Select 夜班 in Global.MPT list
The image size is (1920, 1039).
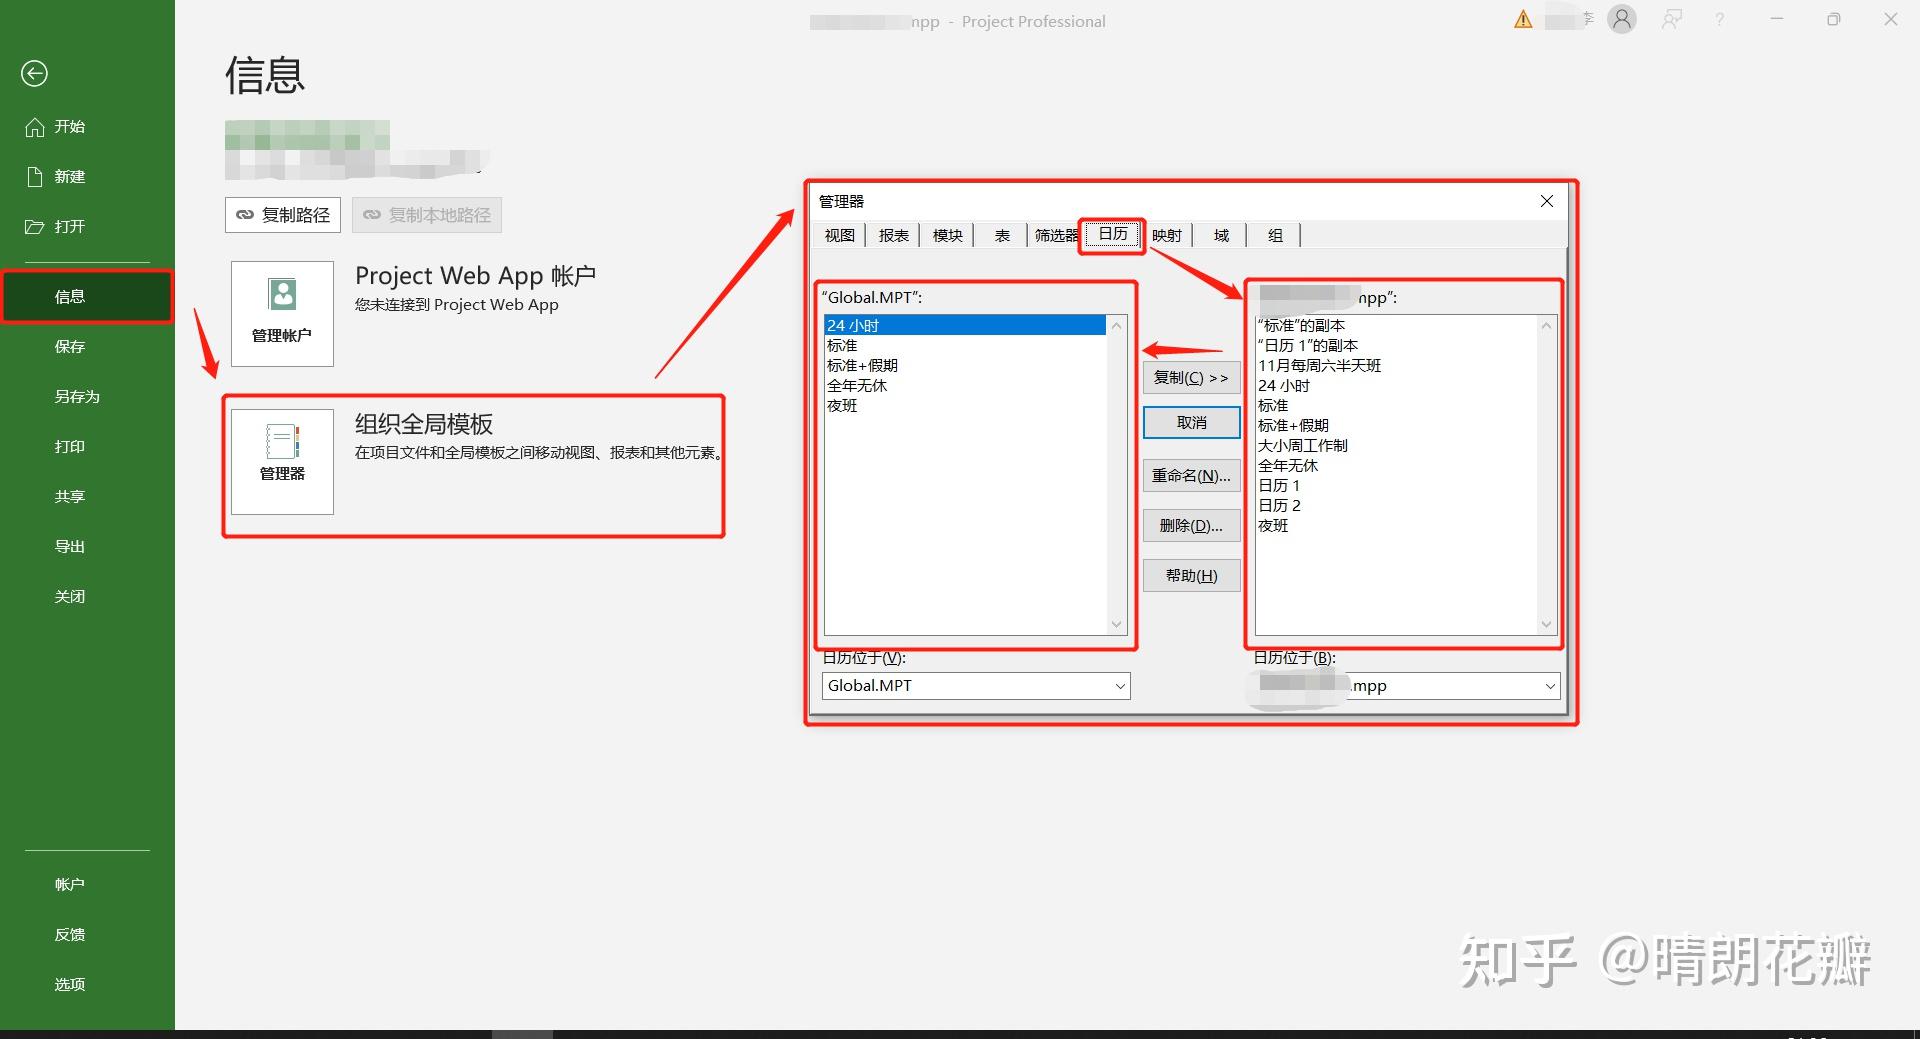[965, 406]
